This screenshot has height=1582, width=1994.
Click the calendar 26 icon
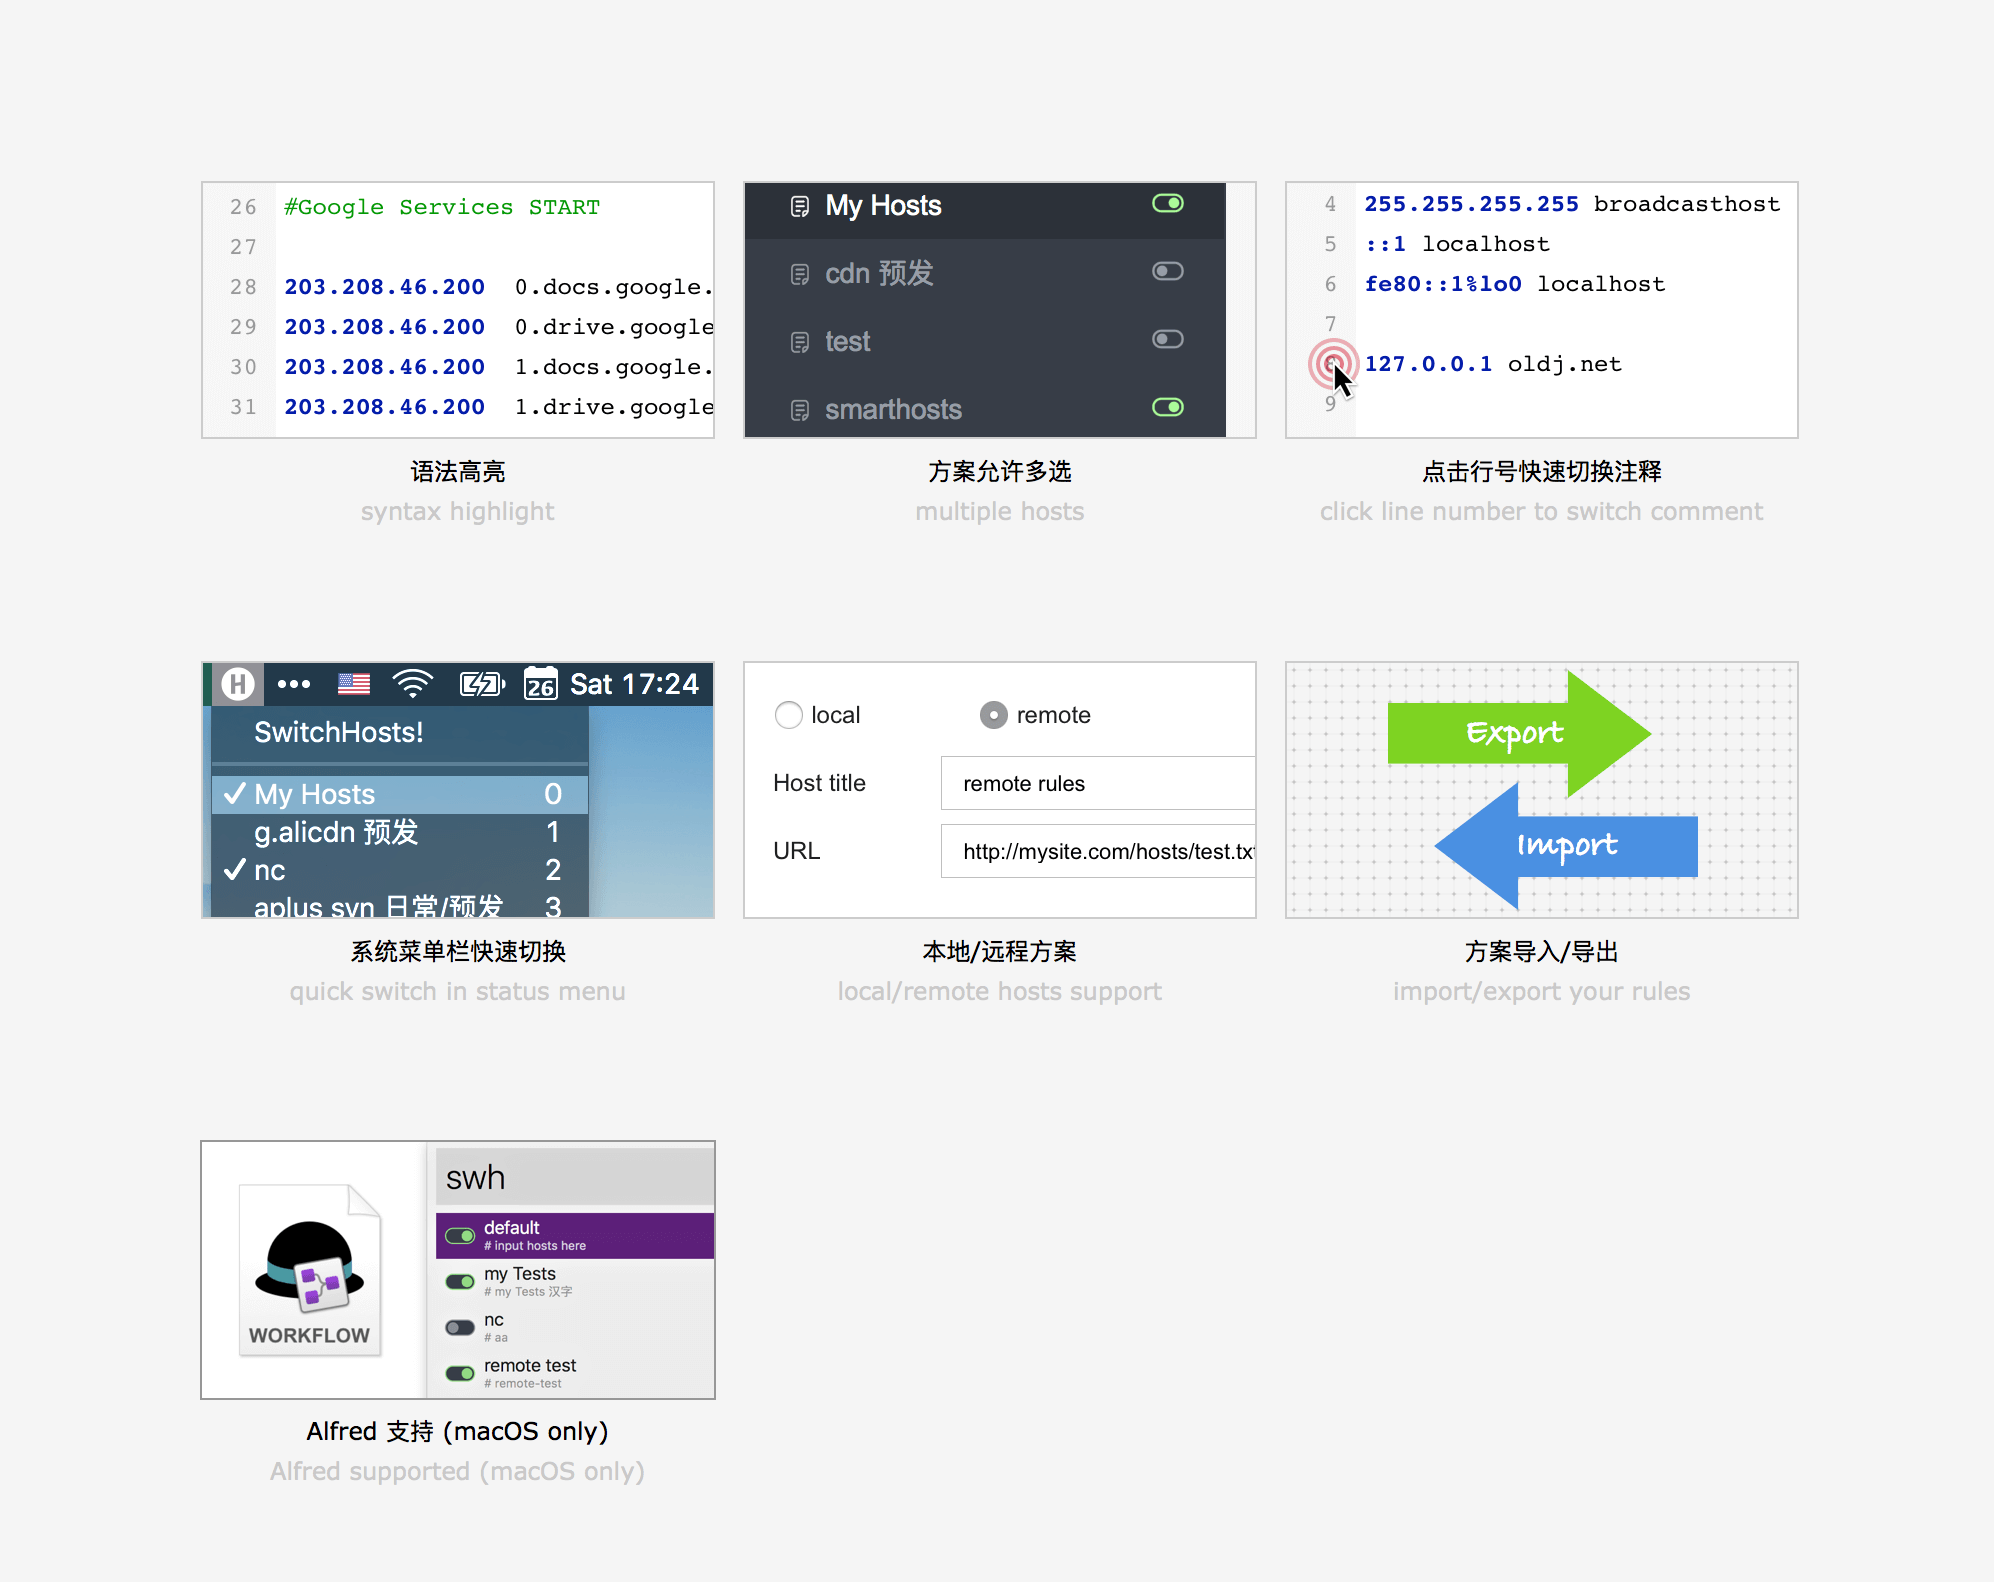tap(541, 684)
